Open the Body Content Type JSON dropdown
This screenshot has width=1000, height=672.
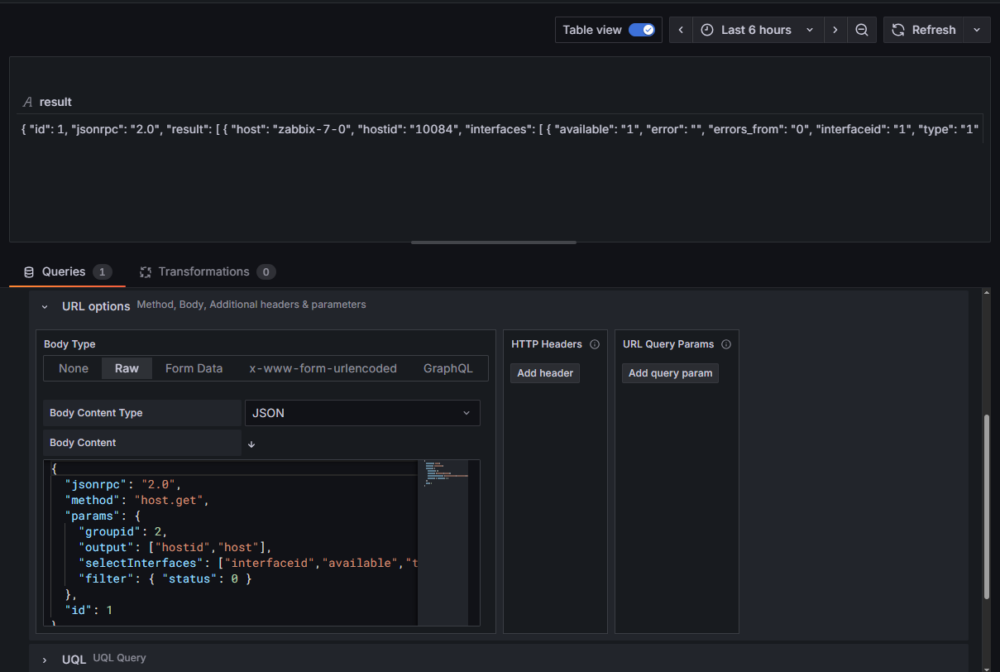click(x=362, y=413)
